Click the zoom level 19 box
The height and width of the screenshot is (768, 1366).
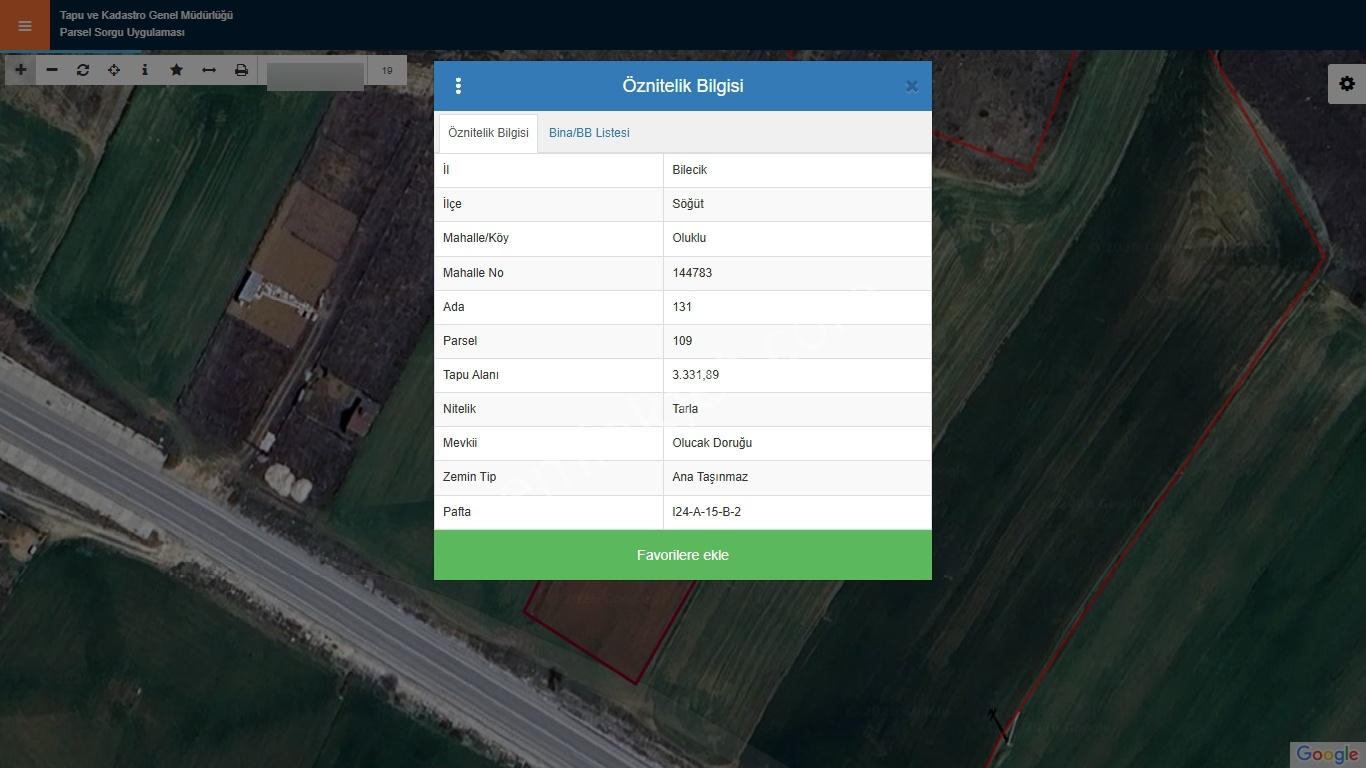point(387,70)
